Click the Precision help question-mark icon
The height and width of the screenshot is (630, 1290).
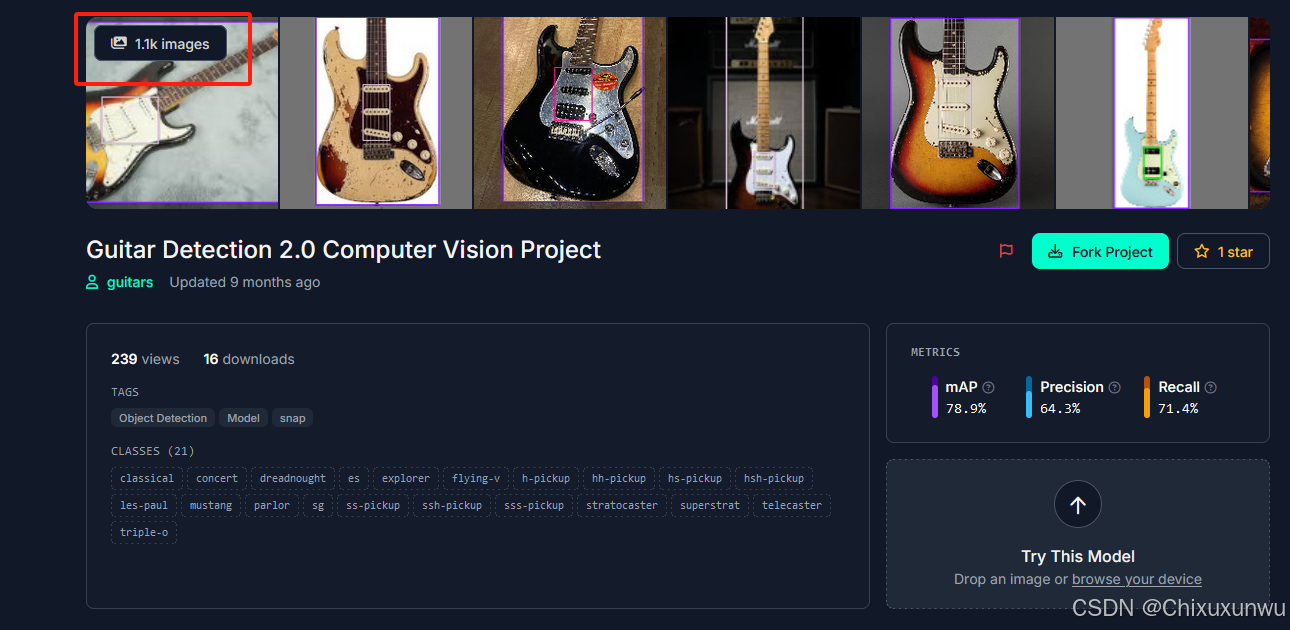1114,388
